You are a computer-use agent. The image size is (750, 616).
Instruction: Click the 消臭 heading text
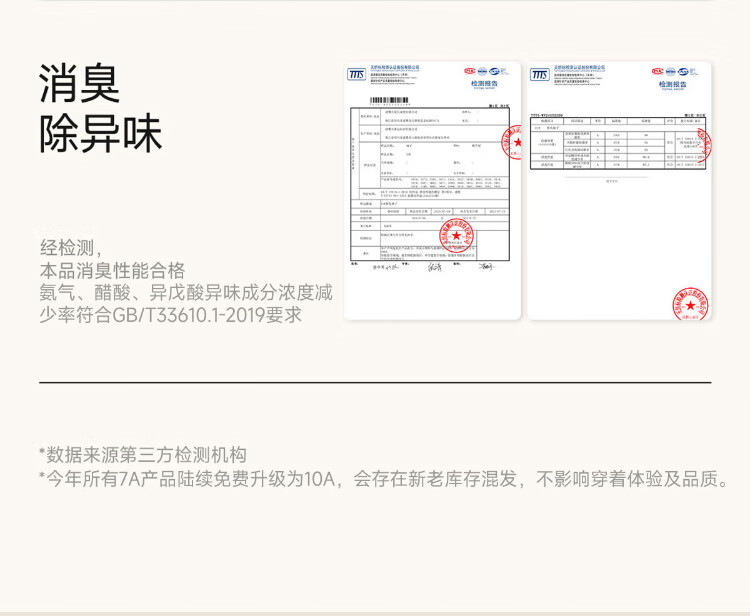(80, 83)
